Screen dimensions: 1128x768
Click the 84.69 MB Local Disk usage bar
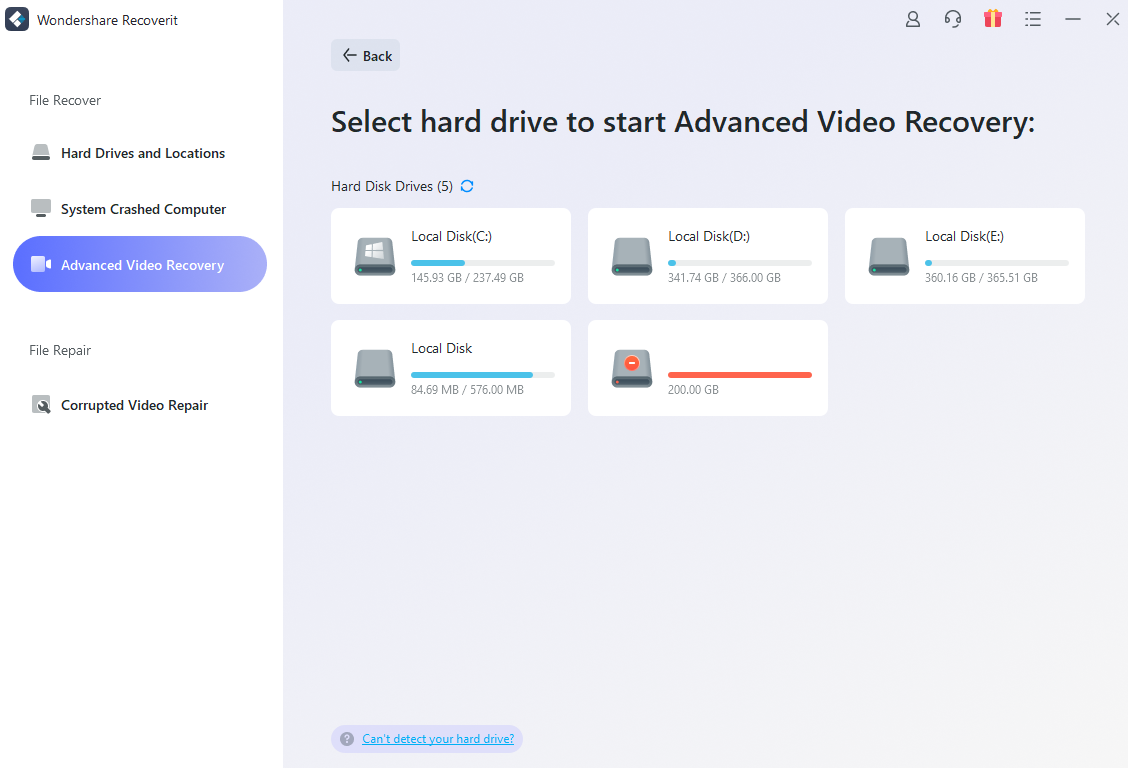coord(483,375)
